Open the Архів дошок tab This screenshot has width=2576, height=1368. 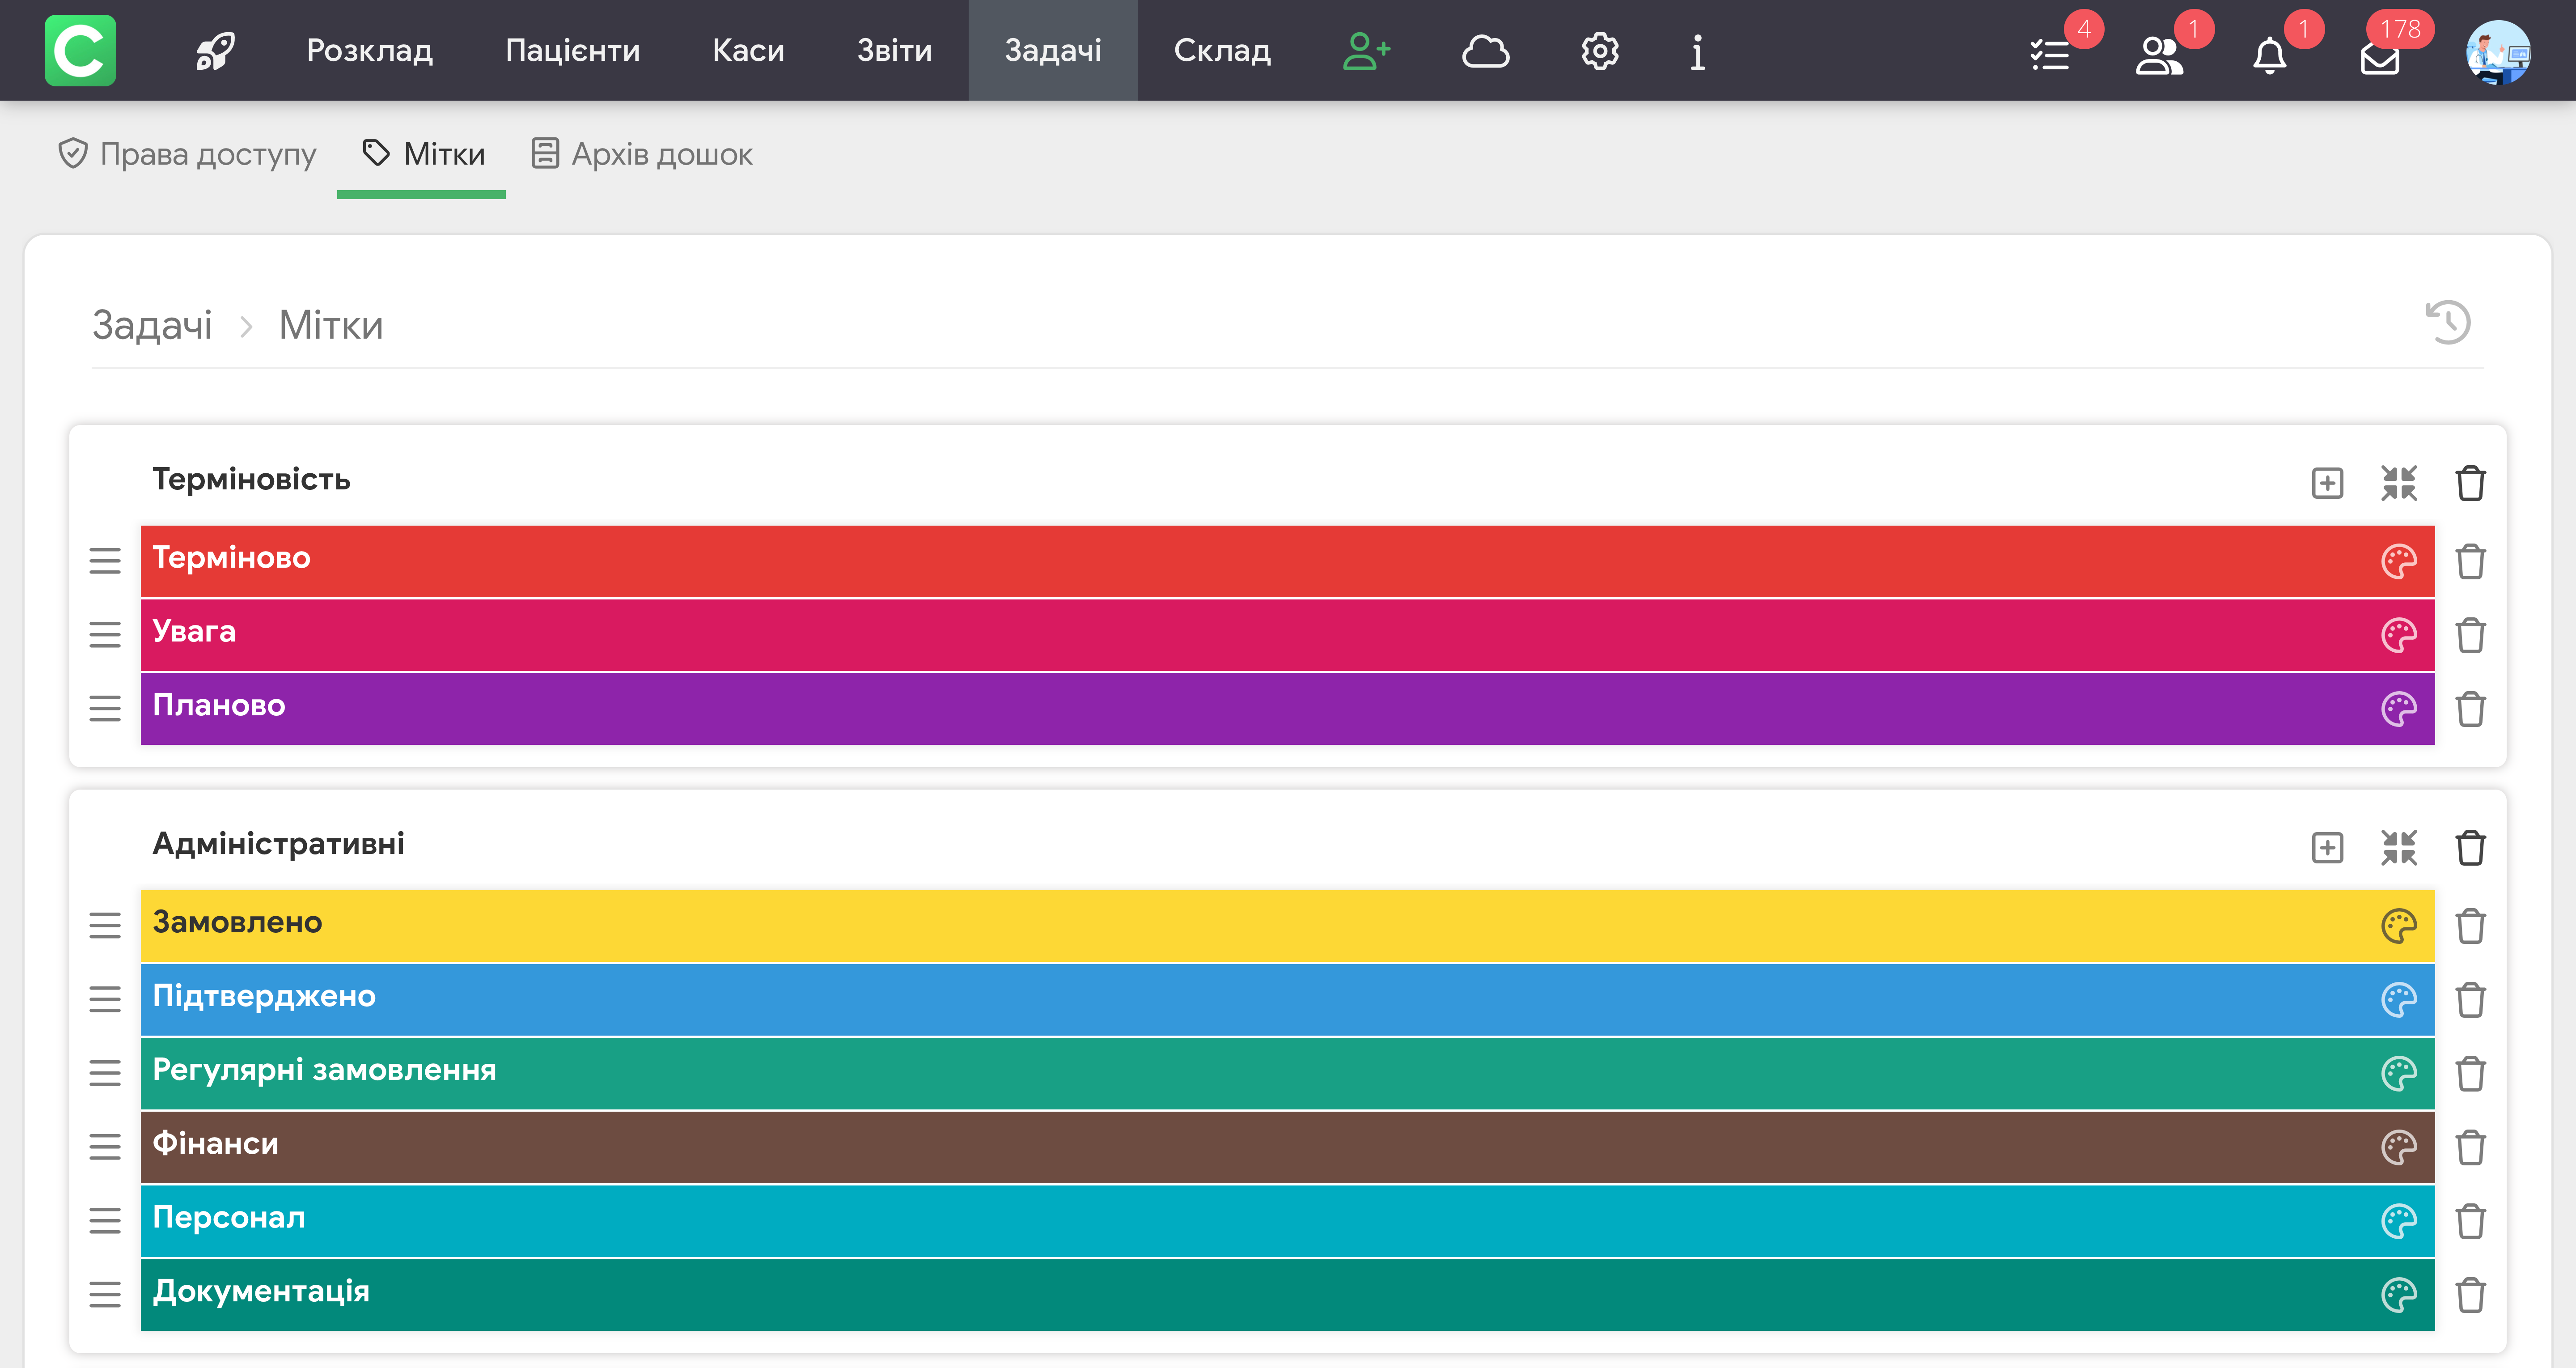coord(642,154)
